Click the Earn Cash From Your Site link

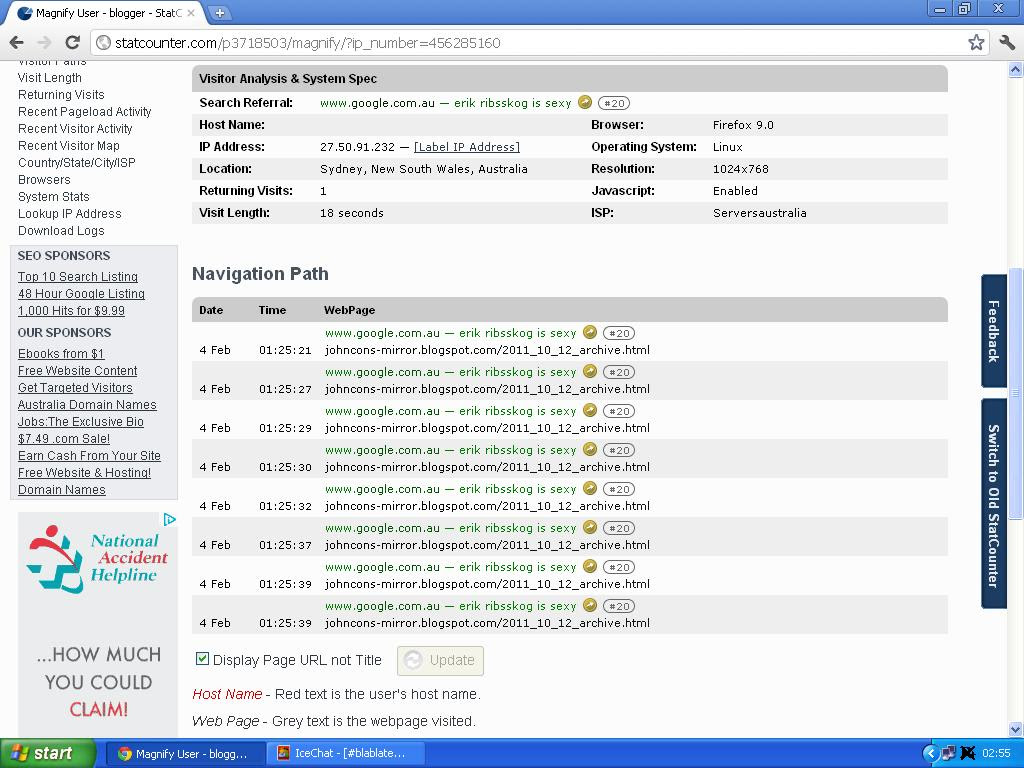coord(89,456)
